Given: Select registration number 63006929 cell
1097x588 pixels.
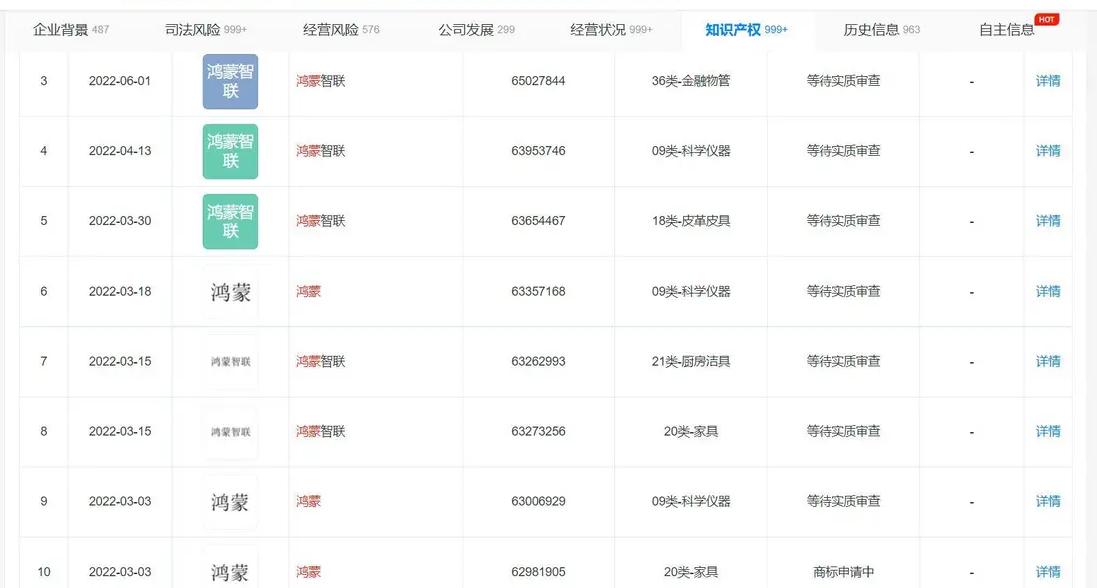Looking at the screenshot, I should 538,502.
